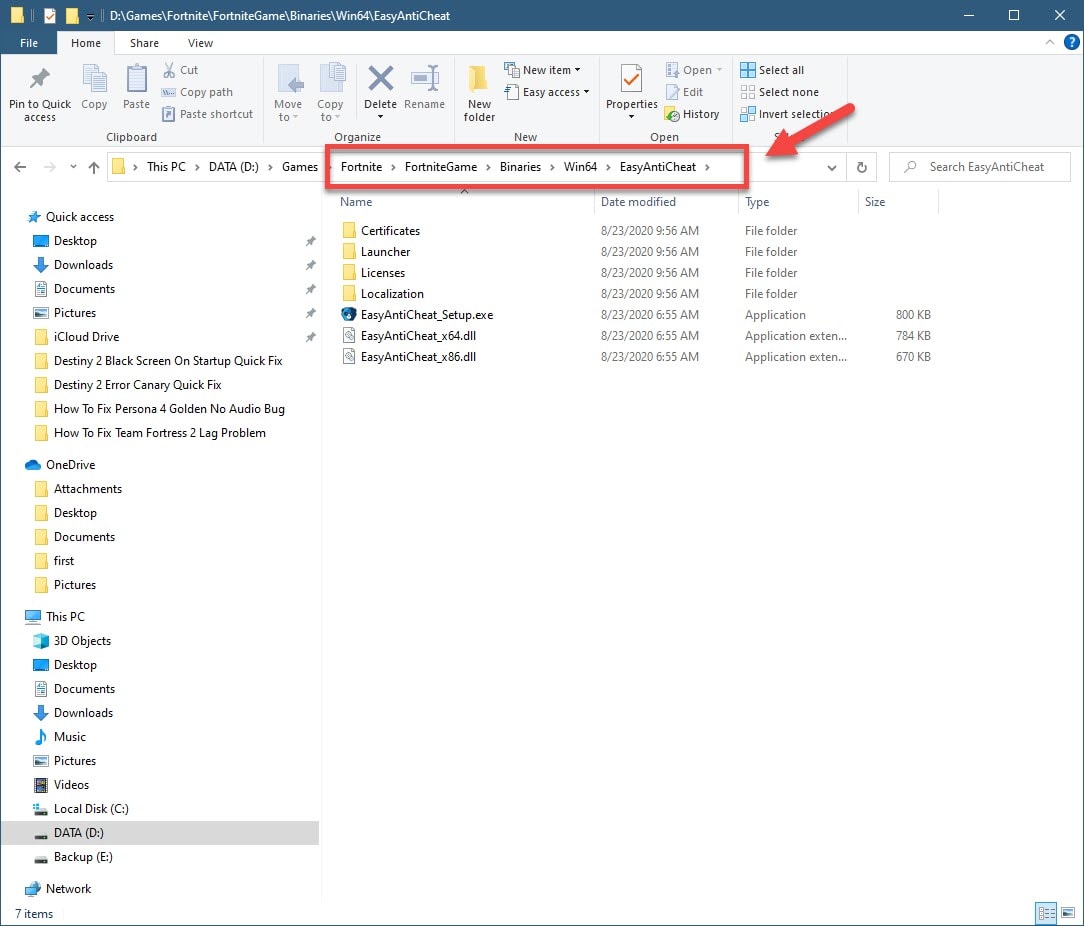The image size is (1084, 926).
Task: Switch to large icons view layout
Action: pyautogui.click(x=1067, y=913)
